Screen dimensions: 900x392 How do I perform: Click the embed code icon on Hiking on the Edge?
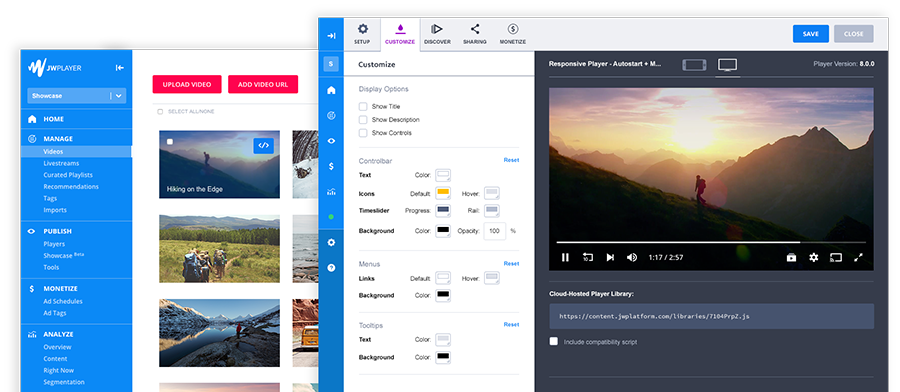click(263, 146)
